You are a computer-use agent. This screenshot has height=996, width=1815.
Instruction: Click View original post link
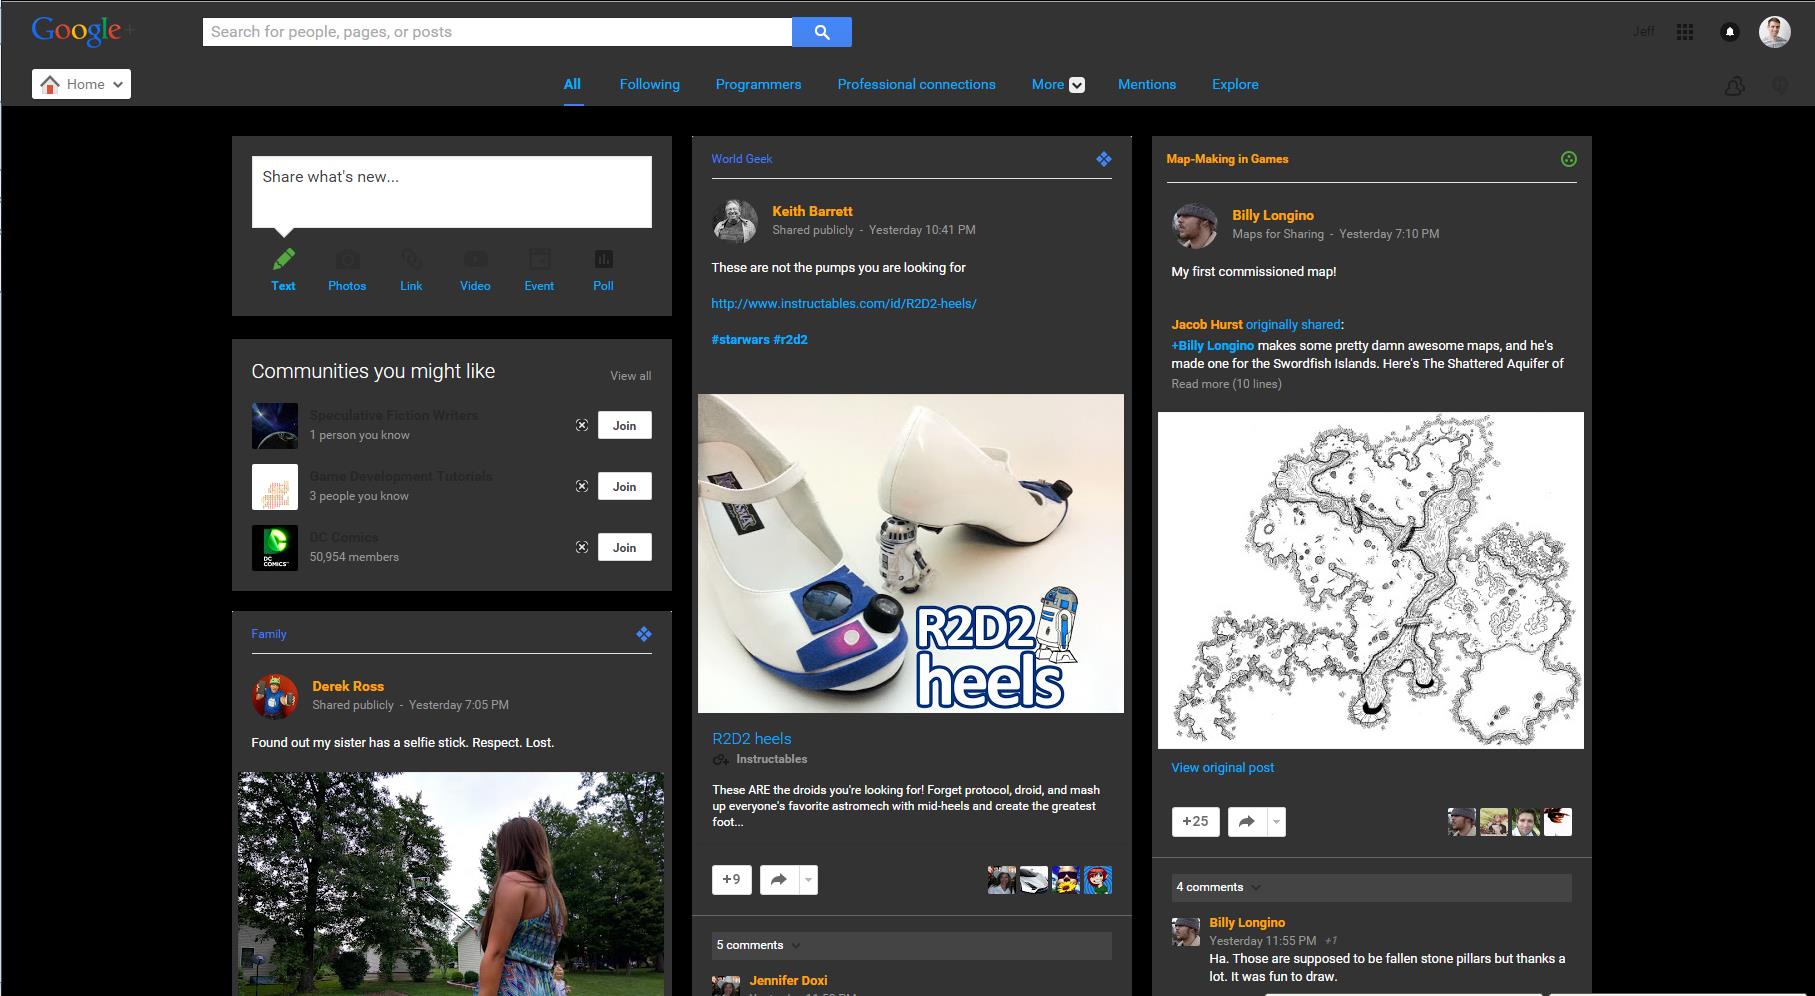click(1223, 768)
